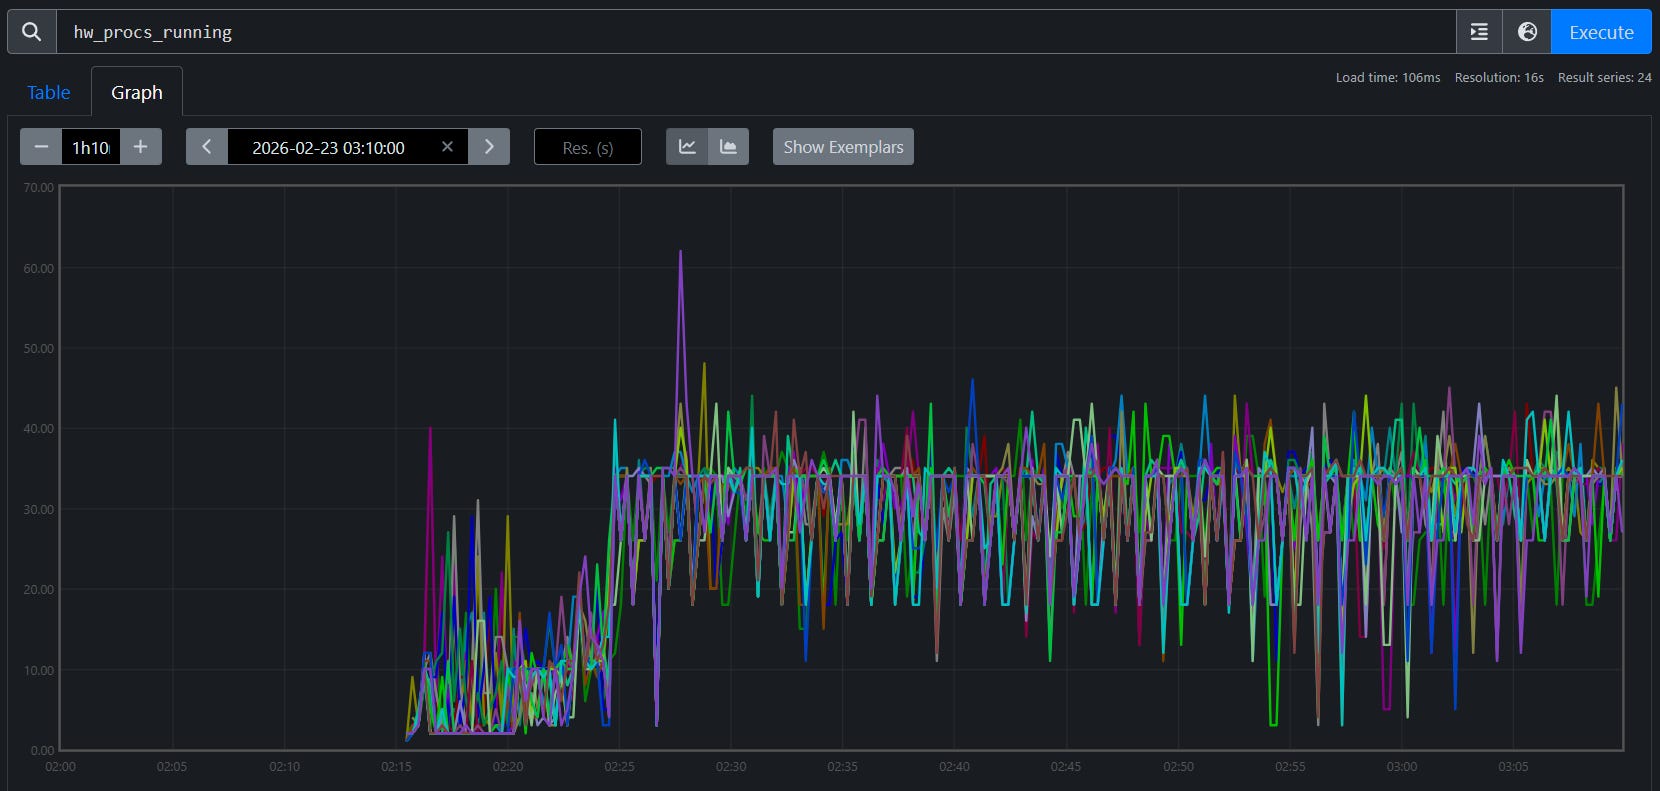Select the Graph tab
Image resolution: width=1660 pixels, height=791 pixels.
pyautogui.click(x=137, y=92)
